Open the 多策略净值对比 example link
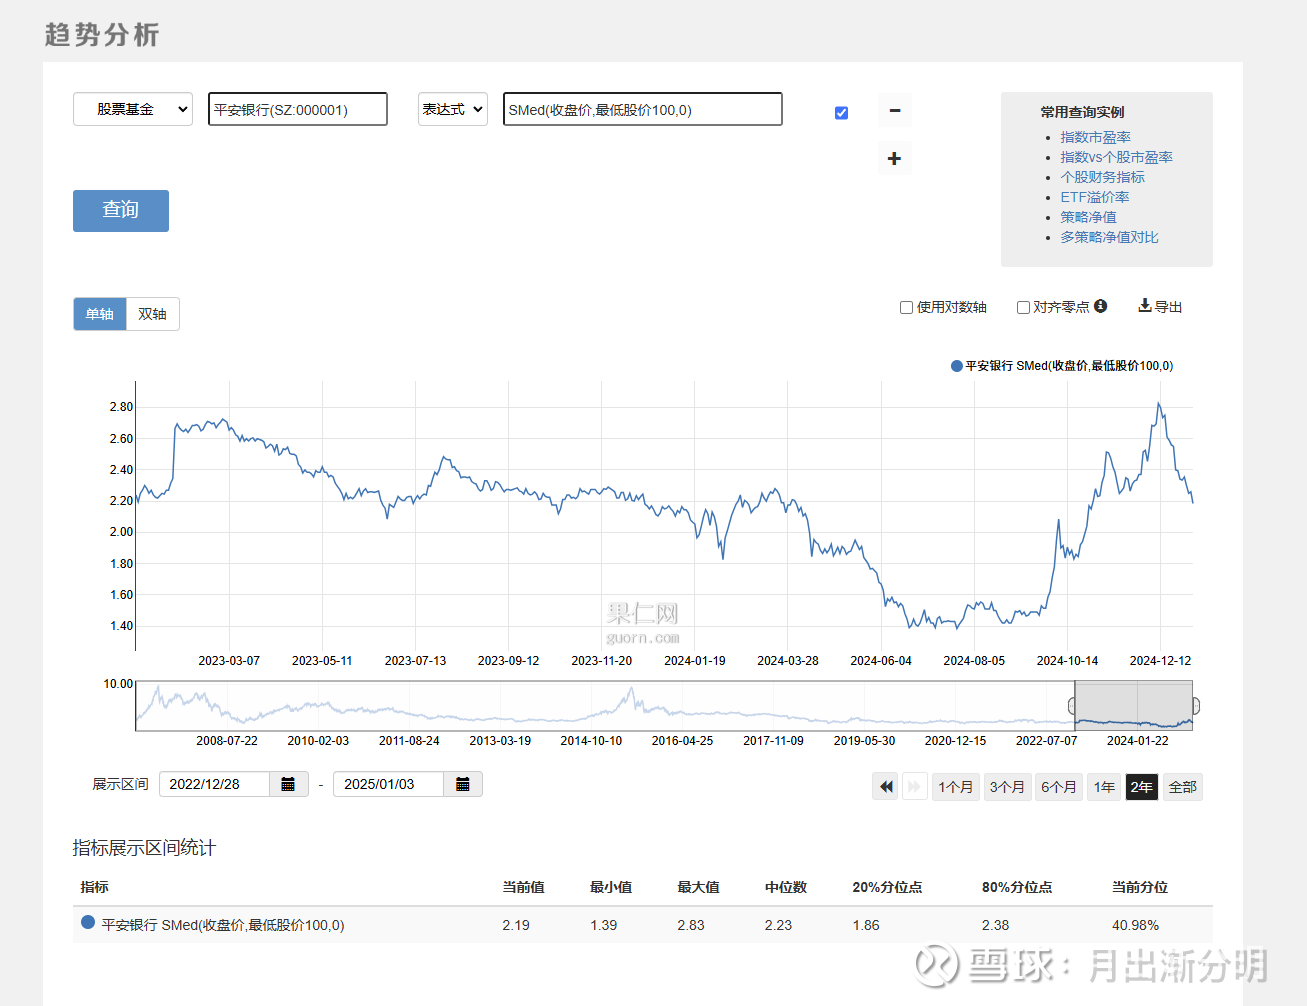 (x=1110, y=237)
